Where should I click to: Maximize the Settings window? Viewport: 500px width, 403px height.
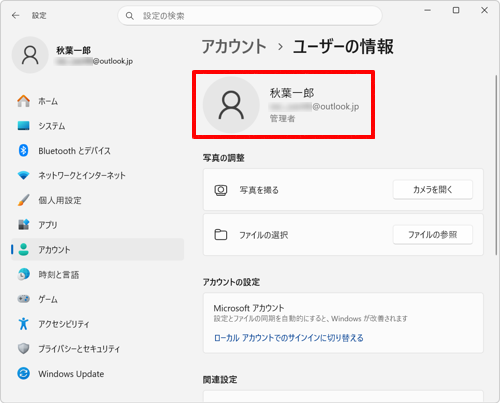coord(456,10)
